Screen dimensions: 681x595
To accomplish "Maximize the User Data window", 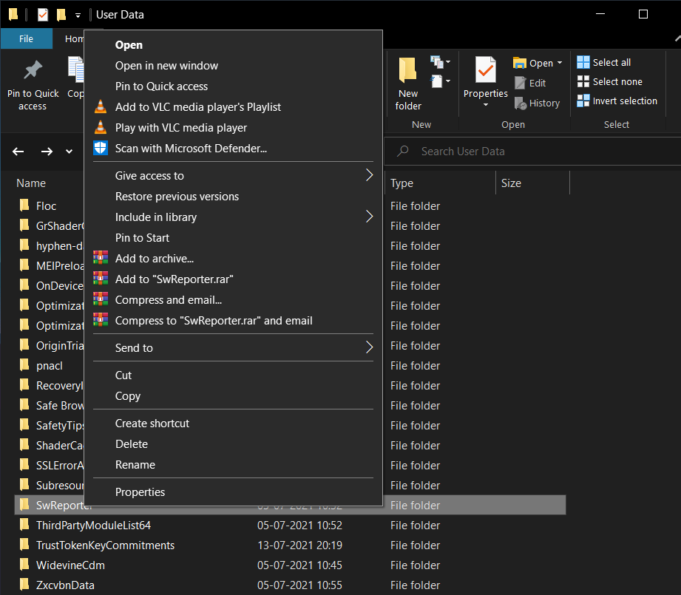I will point(643,14).
